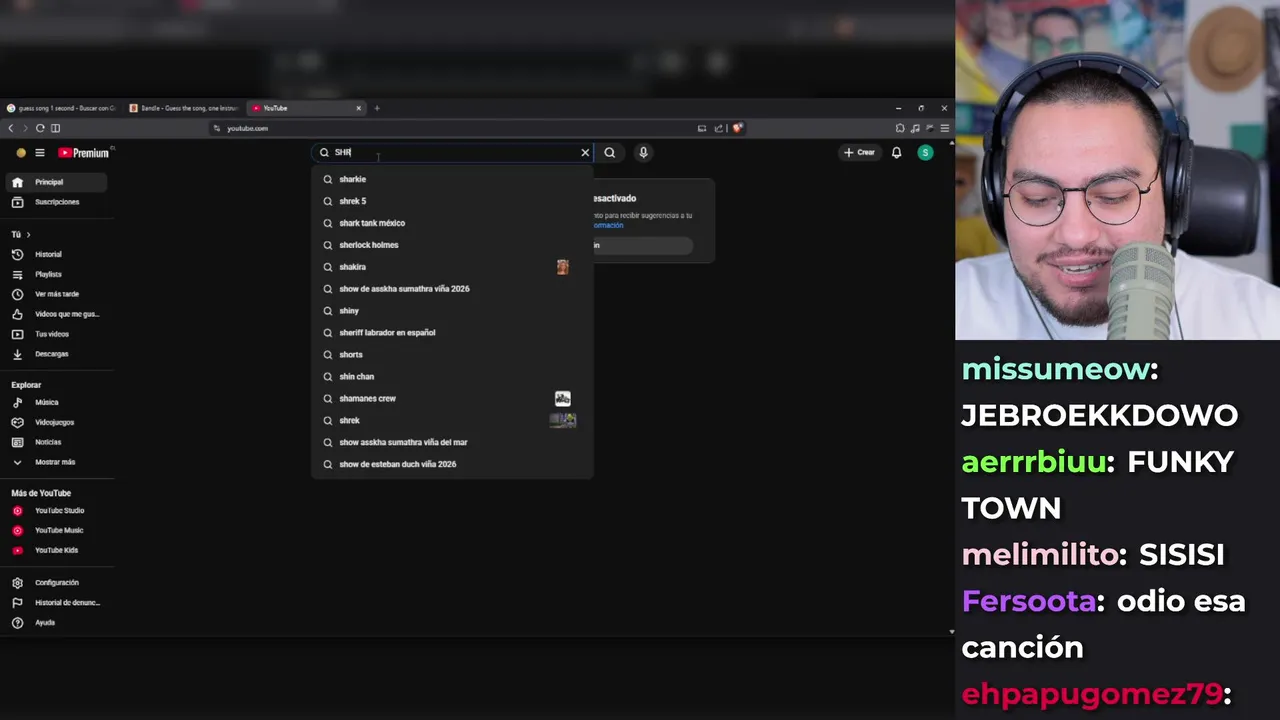Clear the search box with the X

(x=585, y=153)
